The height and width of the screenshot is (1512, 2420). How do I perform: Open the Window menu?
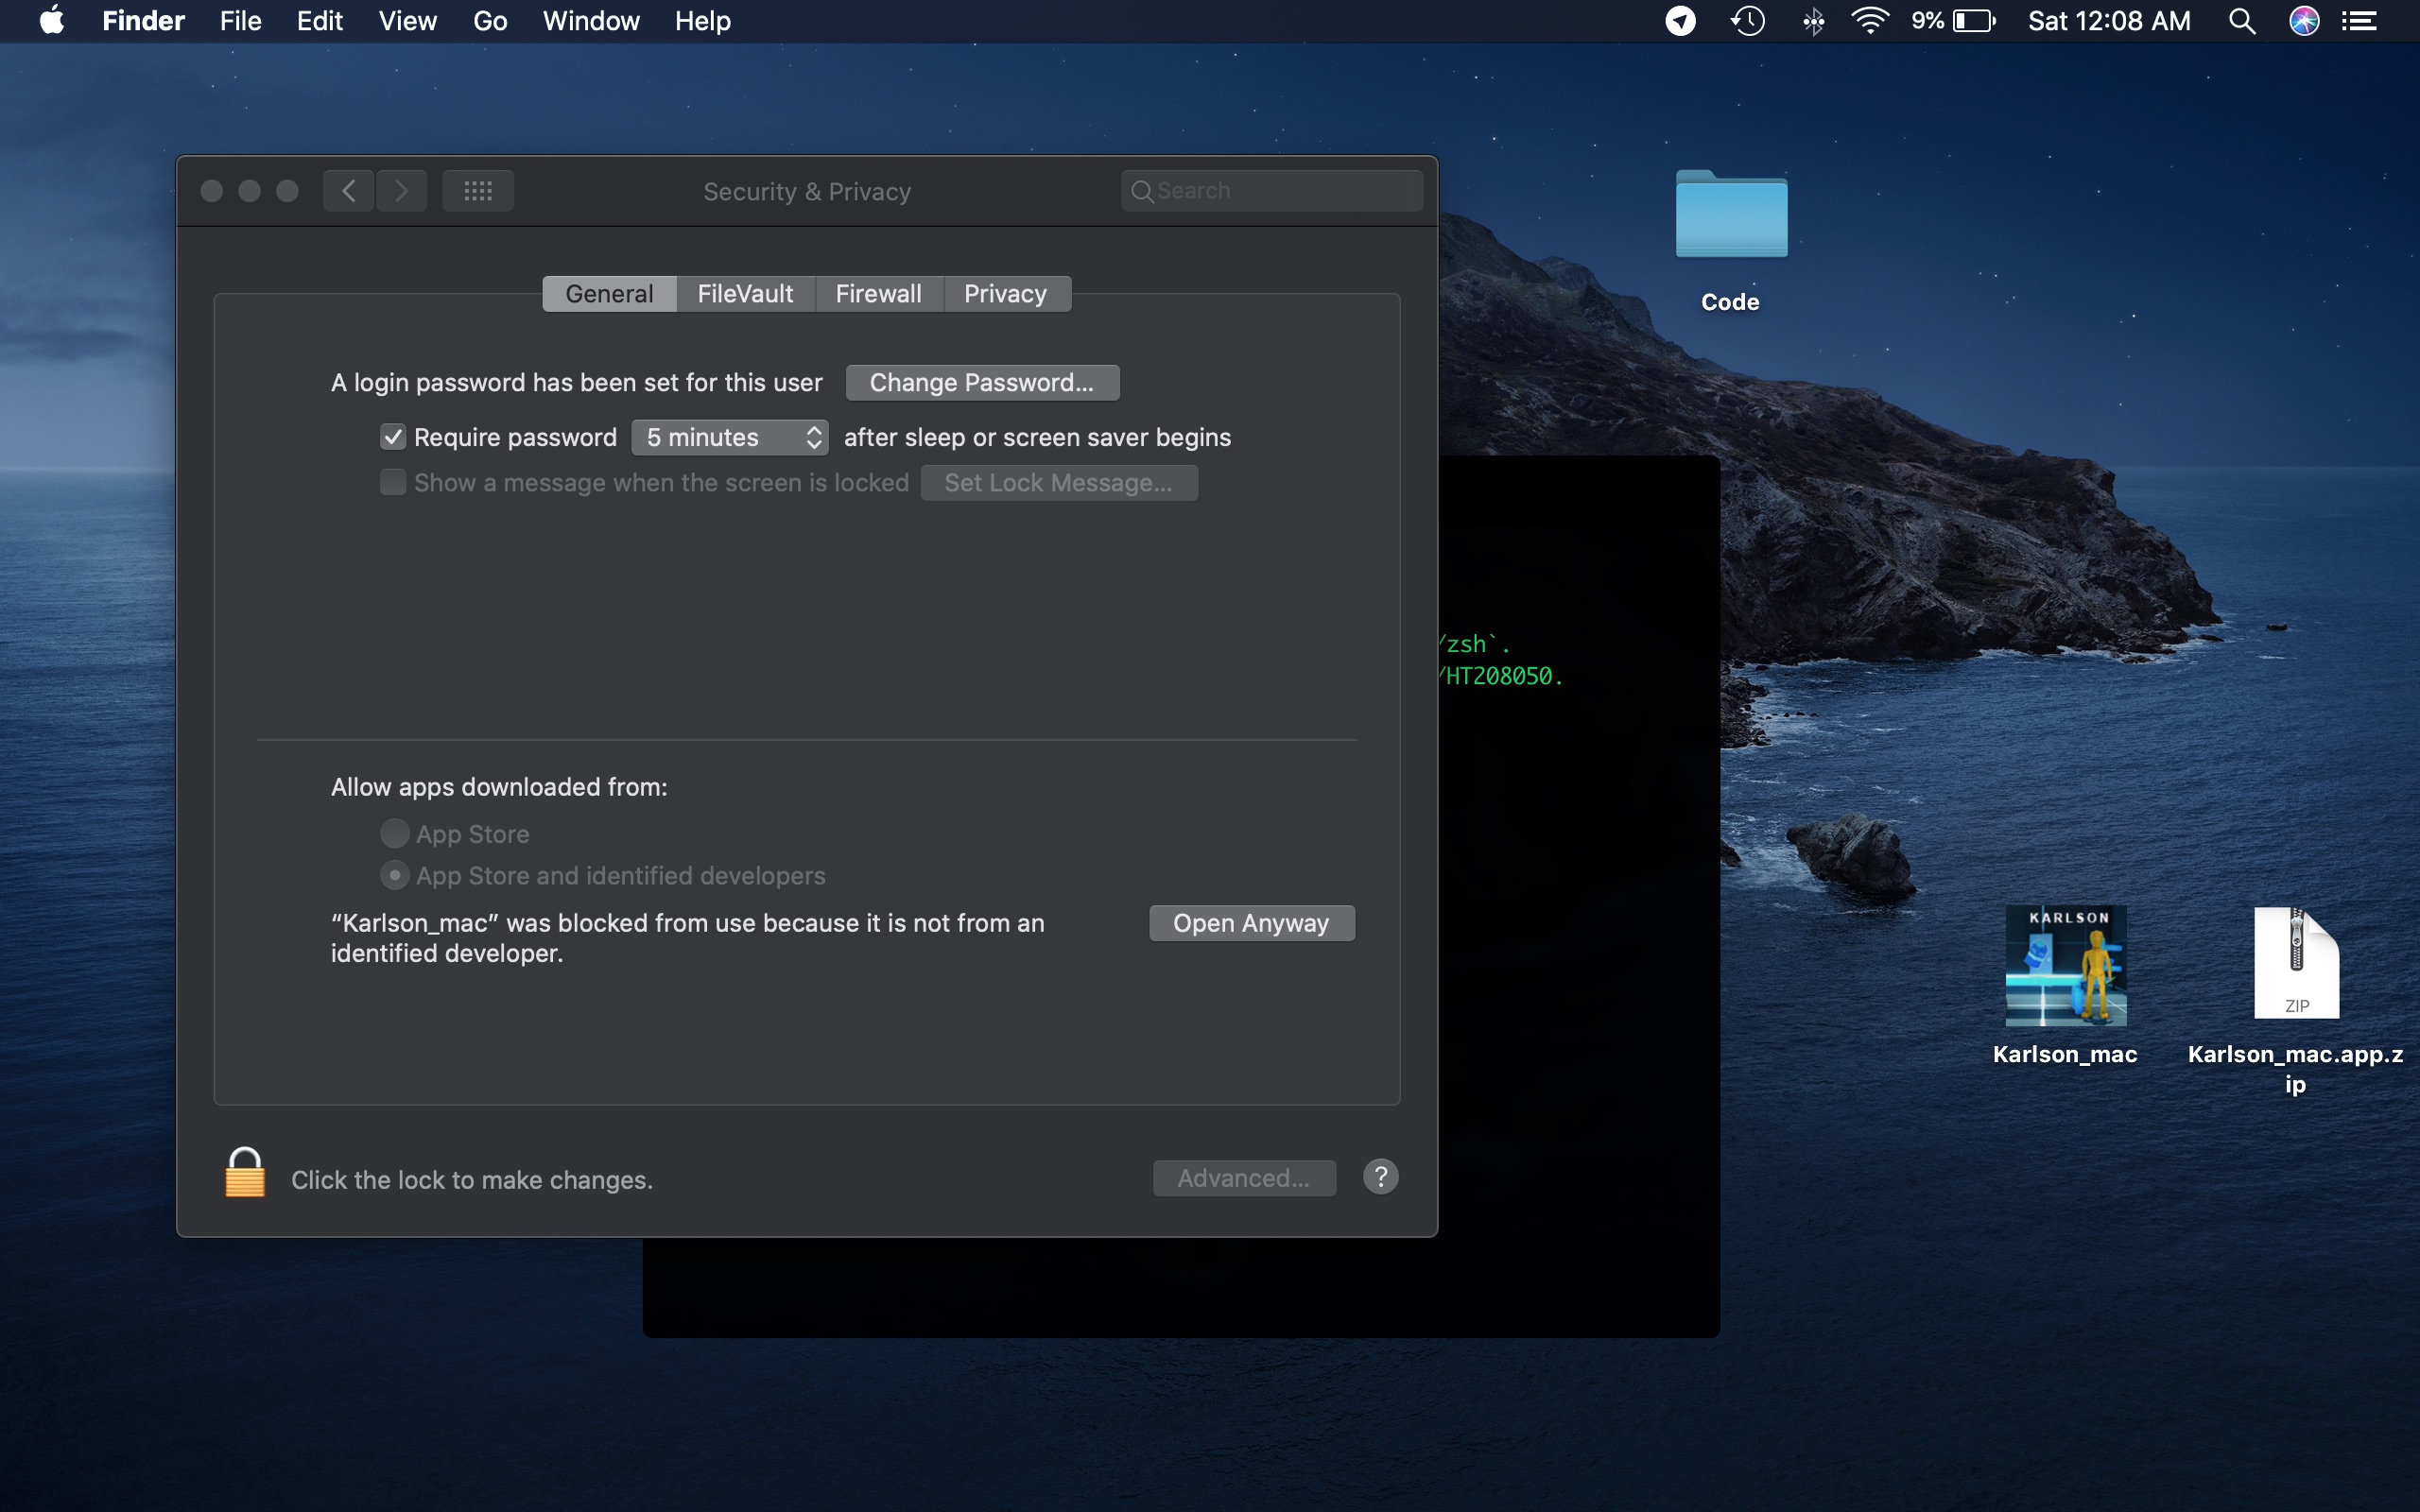click(x=591, y=21)
